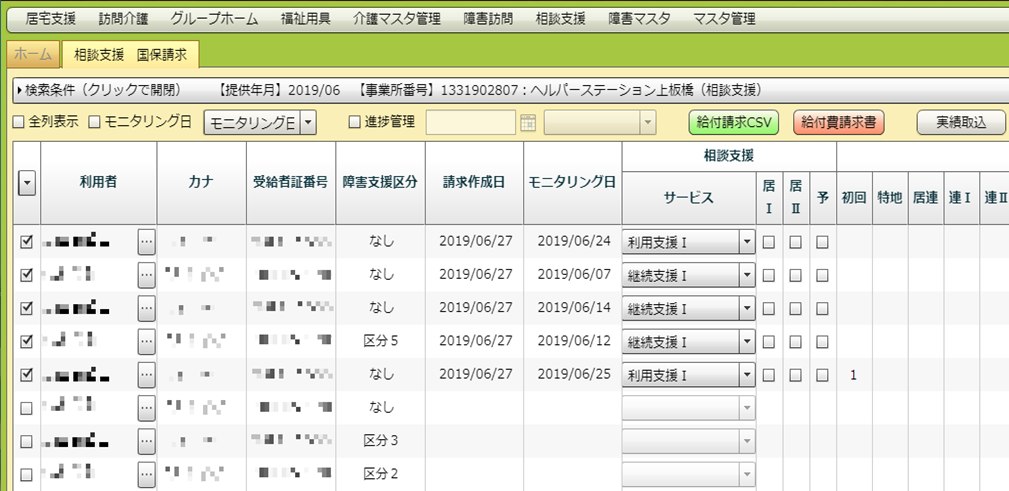
Task: Check the 進捗管理 checkbox
Action: (354, 123)
